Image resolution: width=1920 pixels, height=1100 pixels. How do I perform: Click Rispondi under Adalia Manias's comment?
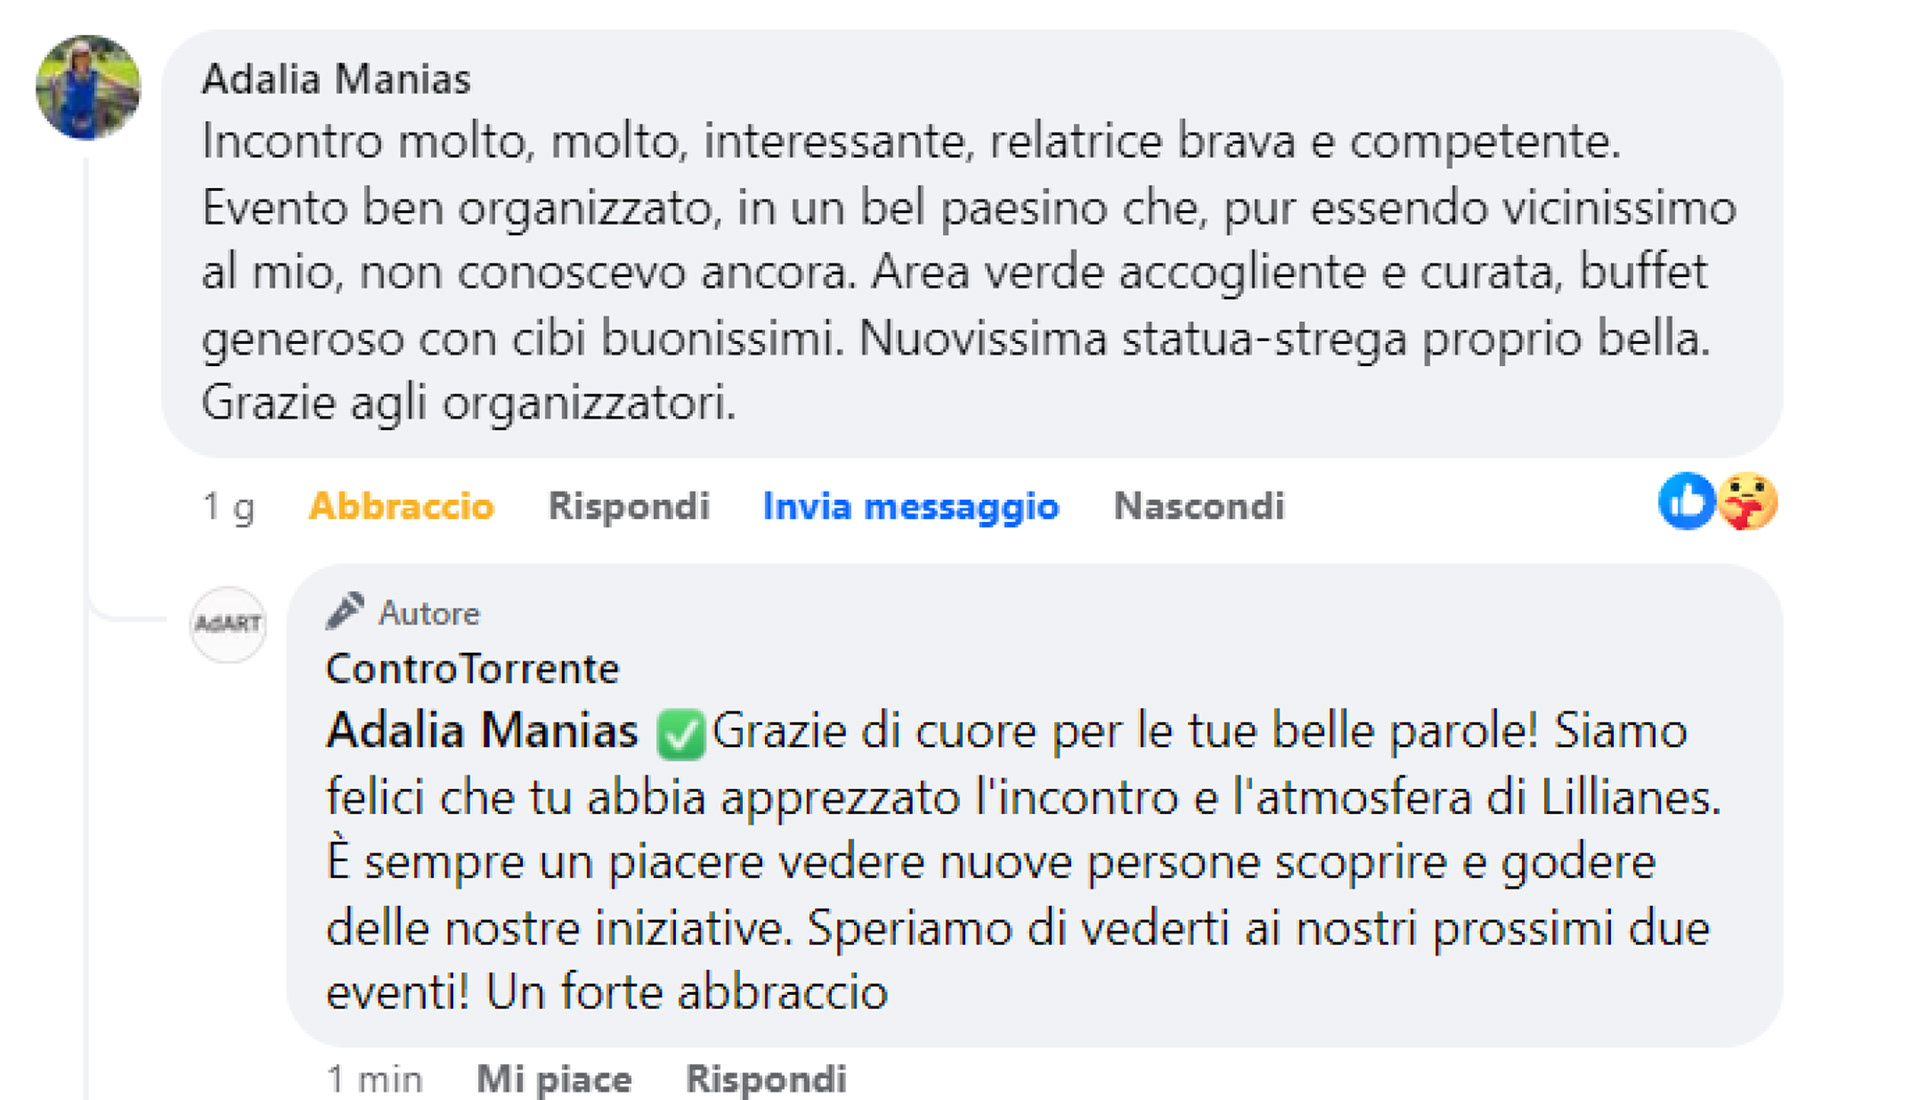click(629, 506)
